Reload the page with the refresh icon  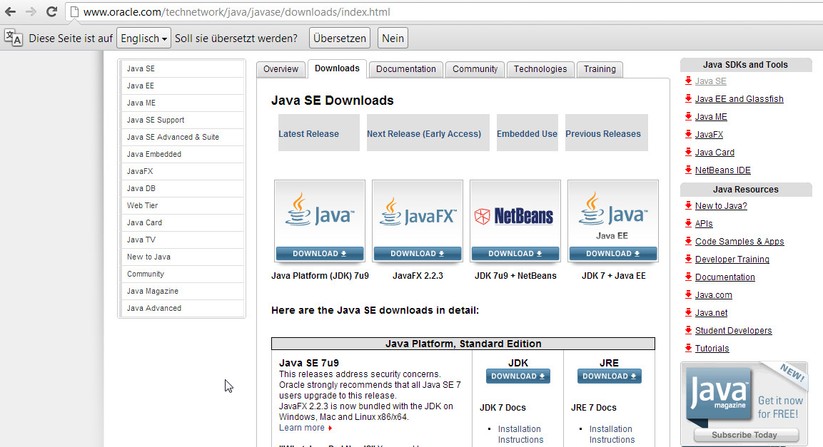coord(51,12)
